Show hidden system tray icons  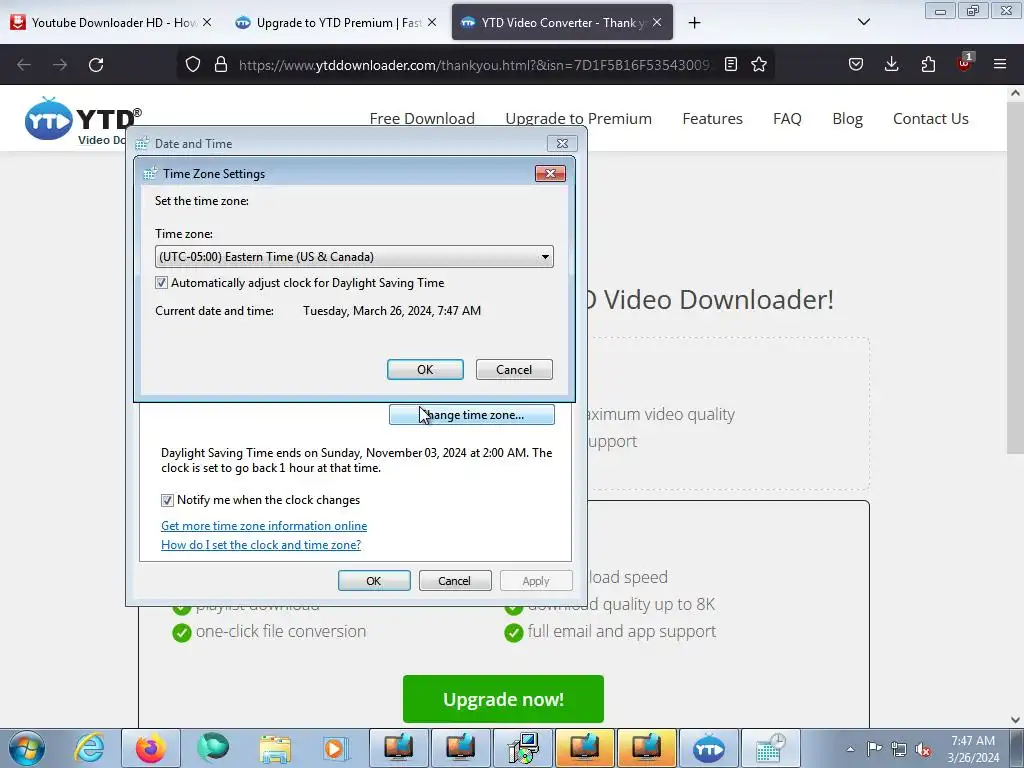850,749
